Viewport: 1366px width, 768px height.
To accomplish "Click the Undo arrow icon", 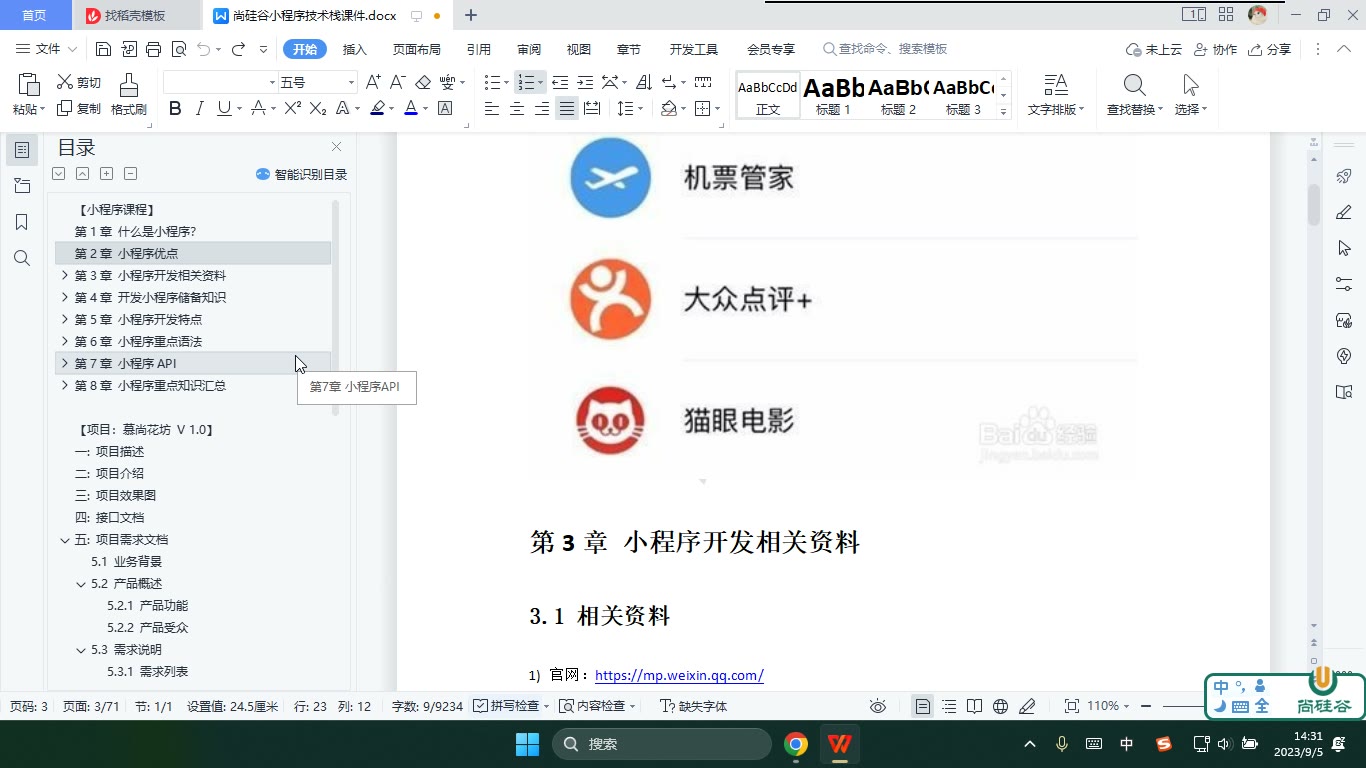I will pyautogui.click(x=203, y=49).
